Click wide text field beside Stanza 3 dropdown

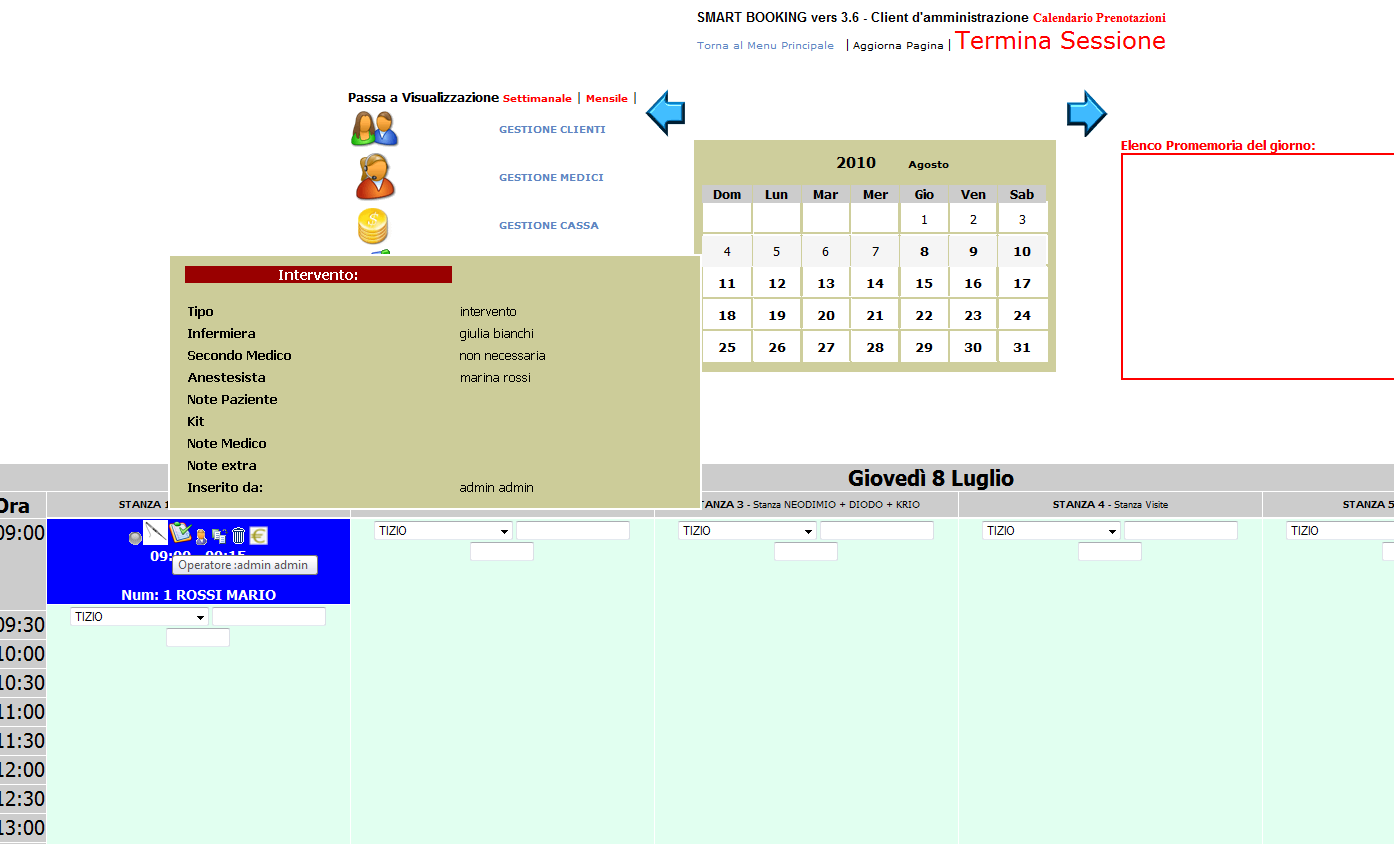[877, 531]
